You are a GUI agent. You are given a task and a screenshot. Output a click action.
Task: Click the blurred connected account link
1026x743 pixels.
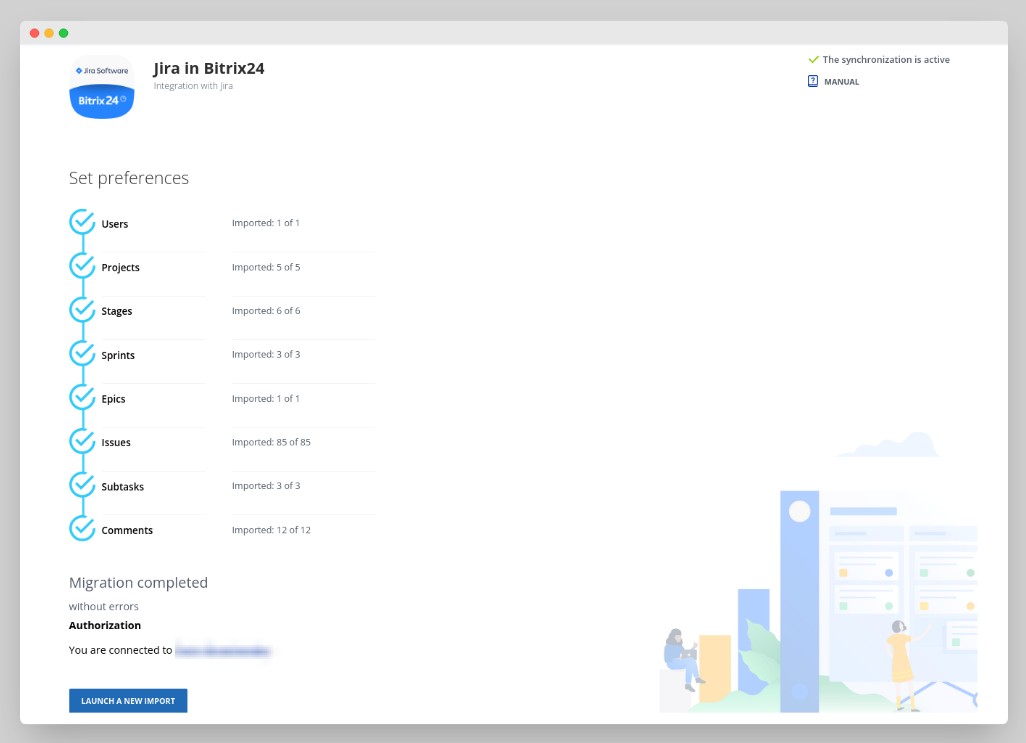point(223,651)
